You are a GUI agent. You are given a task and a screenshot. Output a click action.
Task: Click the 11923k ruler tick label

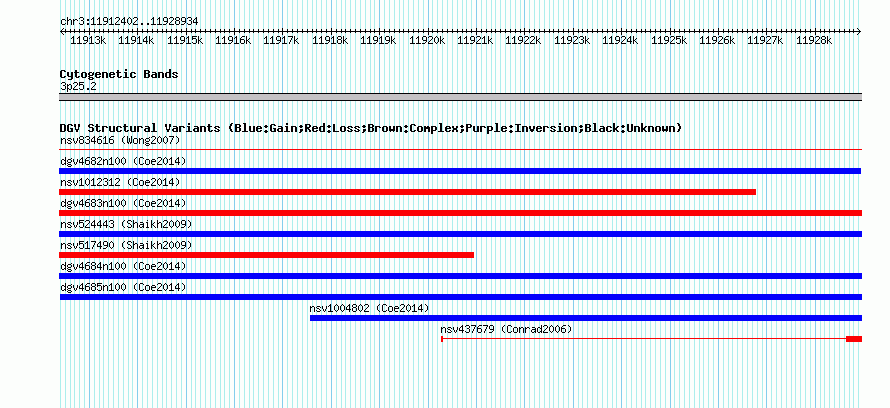click(x=572, y=40)
